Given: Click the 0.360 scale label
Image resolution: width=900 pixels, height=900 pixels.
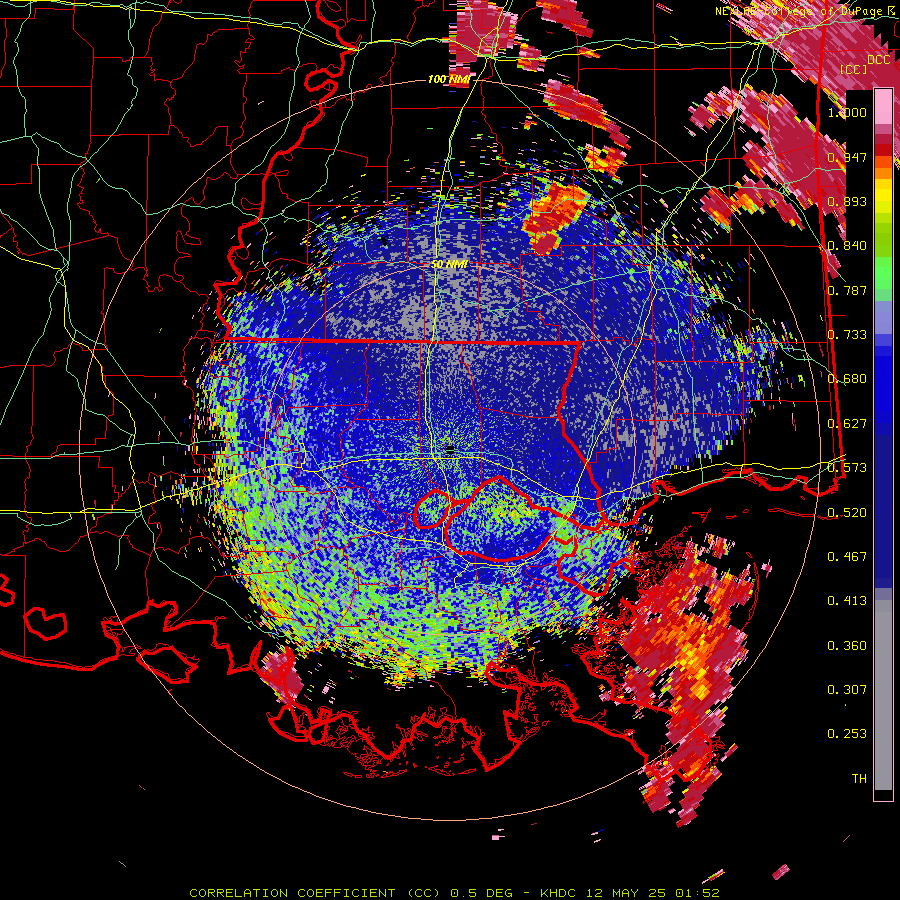Looking at the screenshot, I should point(847,646).
